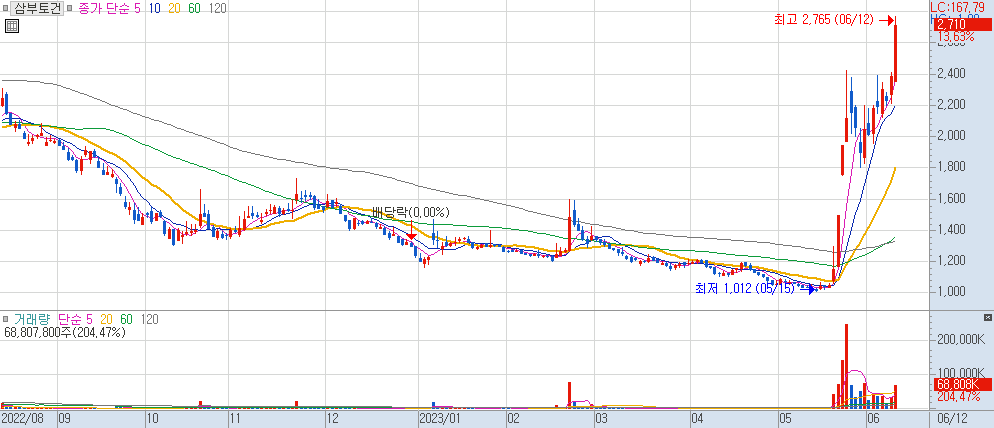This screenshot has height=428, width=994.
Task: Select the green 60 volume average label
Action: click(126, 319)
